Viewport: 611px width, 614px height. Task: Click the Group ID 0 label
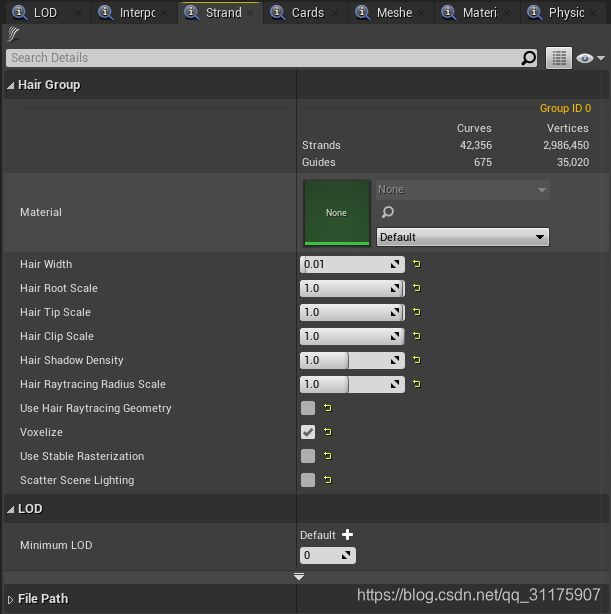tap(566, 108)
